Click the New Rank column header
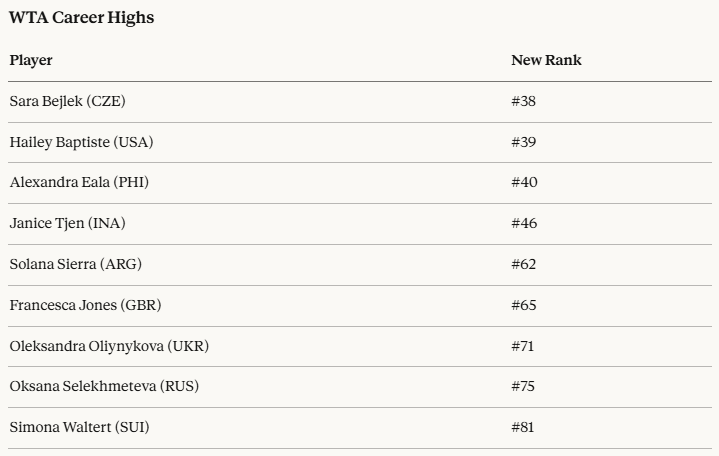This screenshot has width=719, height=456. tap(546, 60)
